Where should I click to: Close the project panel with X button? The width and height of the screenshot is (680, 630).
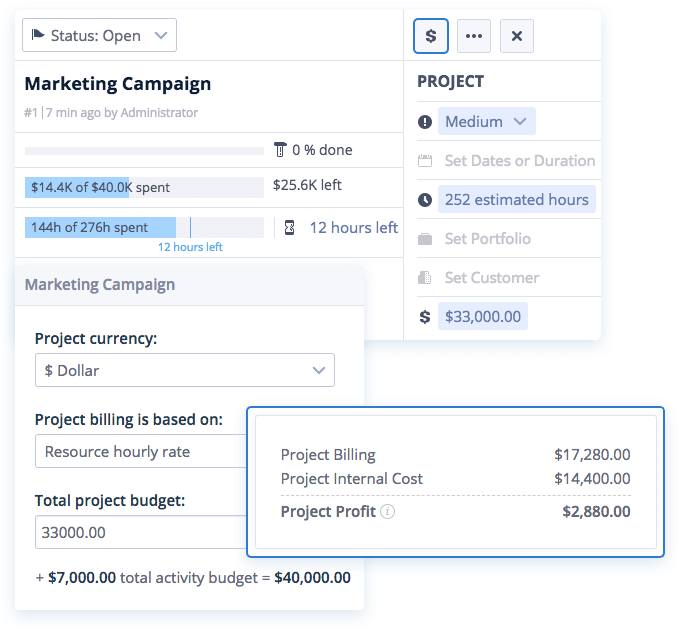[517, 36]
